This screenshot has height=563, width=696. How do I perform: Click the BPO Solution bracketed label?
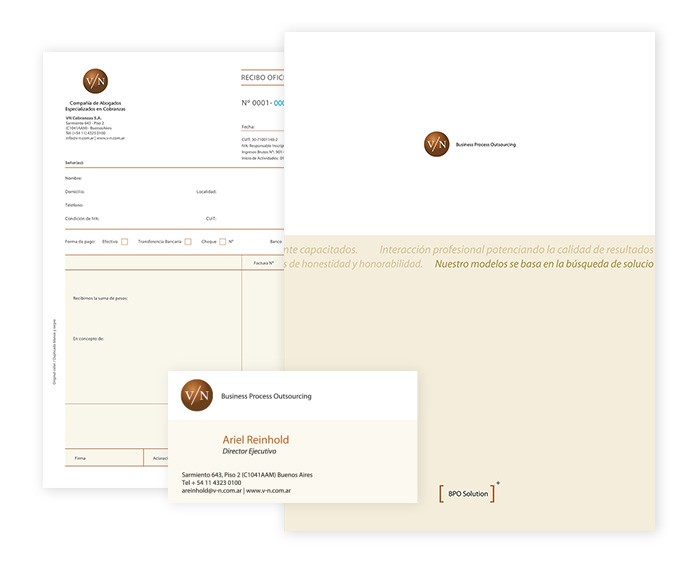[x=468, y=494]
